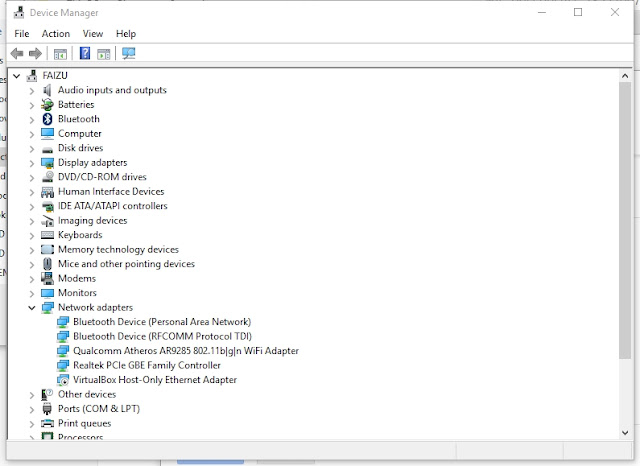Open the Action menu
Viewport: 640px width, 466px height.
click(x=56, y=33)
